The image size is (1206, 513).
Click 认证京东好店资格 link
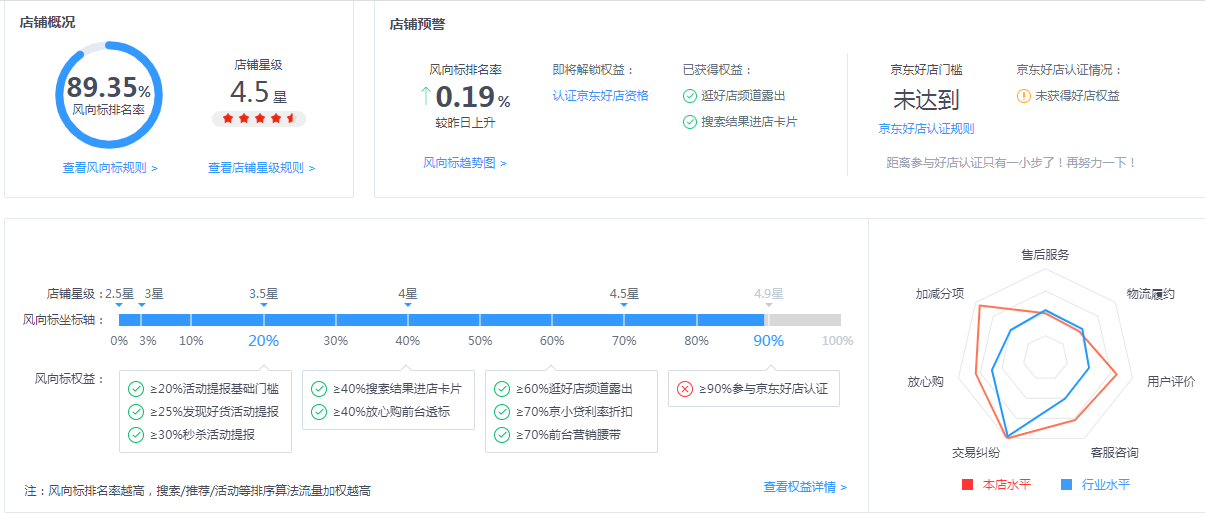(600, 96)
